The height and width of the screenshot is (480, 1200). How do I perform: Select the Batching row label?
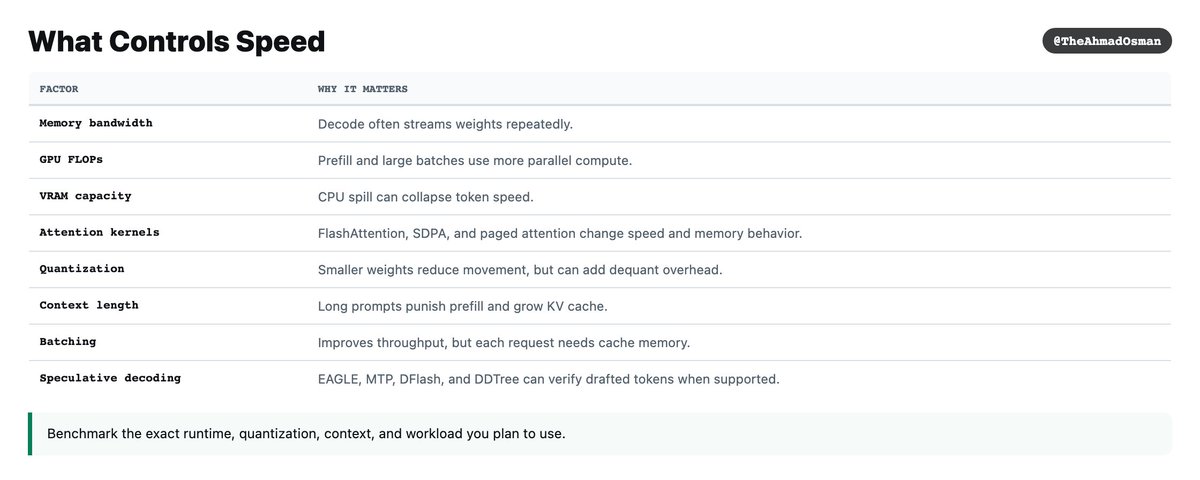point(68,342)
